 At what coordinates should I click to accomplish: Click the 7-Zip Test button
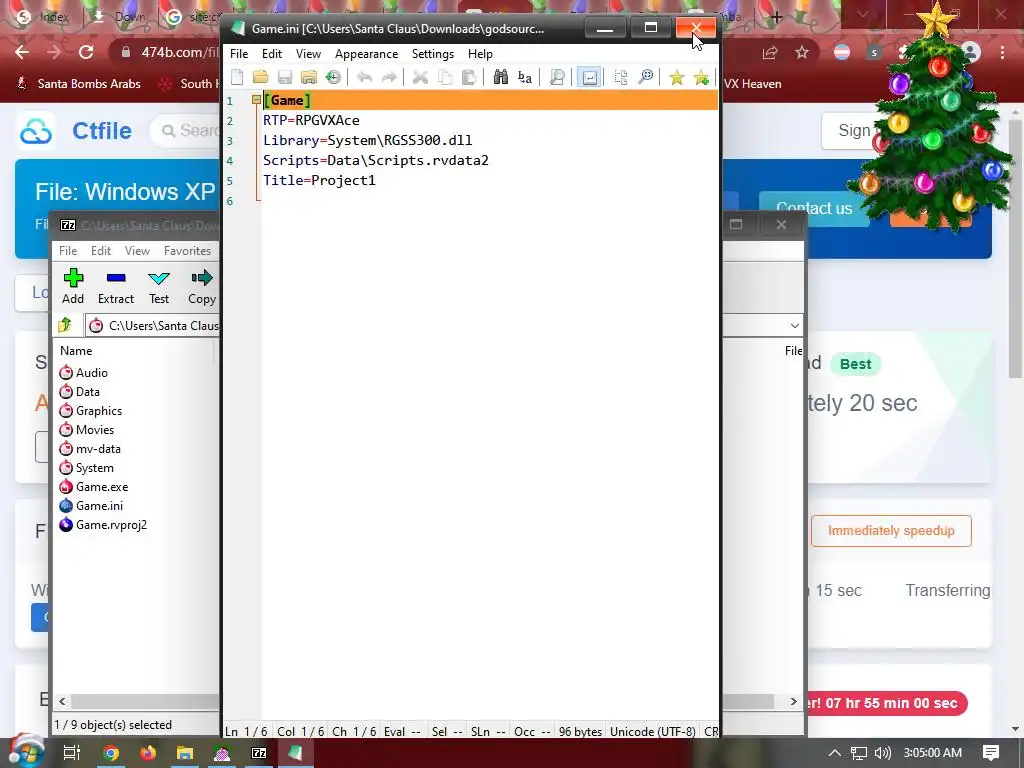click(x=159, y=286)
